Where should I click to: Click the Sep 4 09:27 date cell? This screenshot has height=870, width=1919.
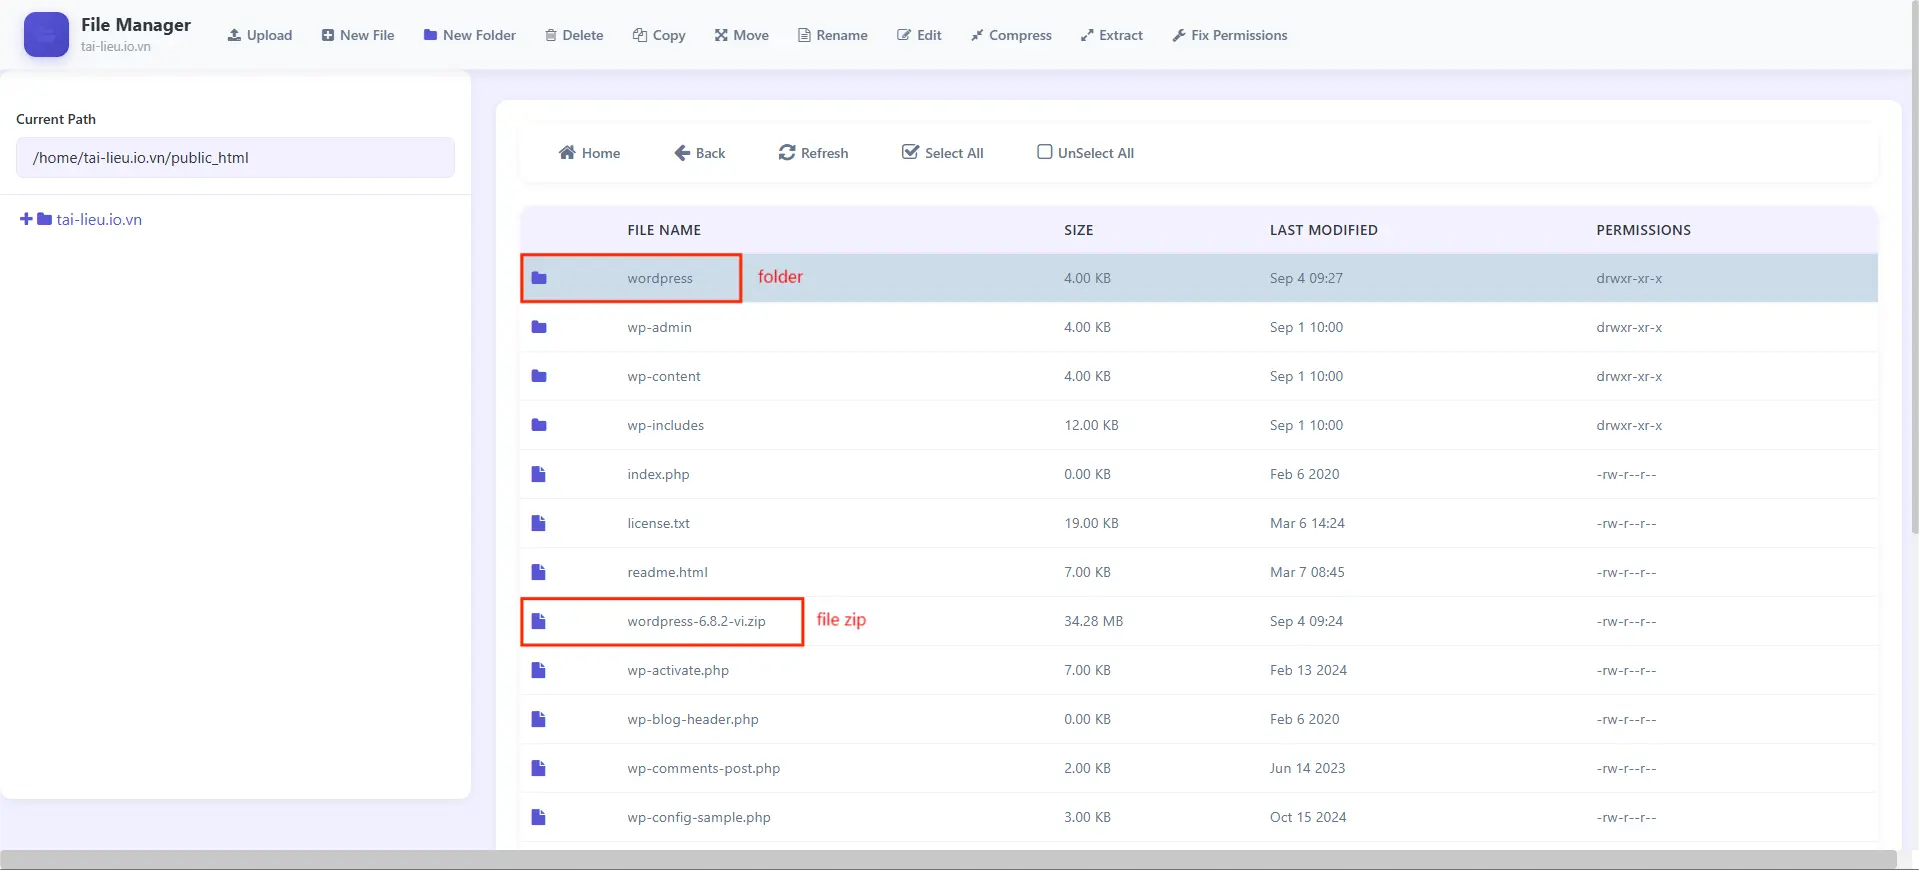pyautogui.click(x=1306, y=278)
